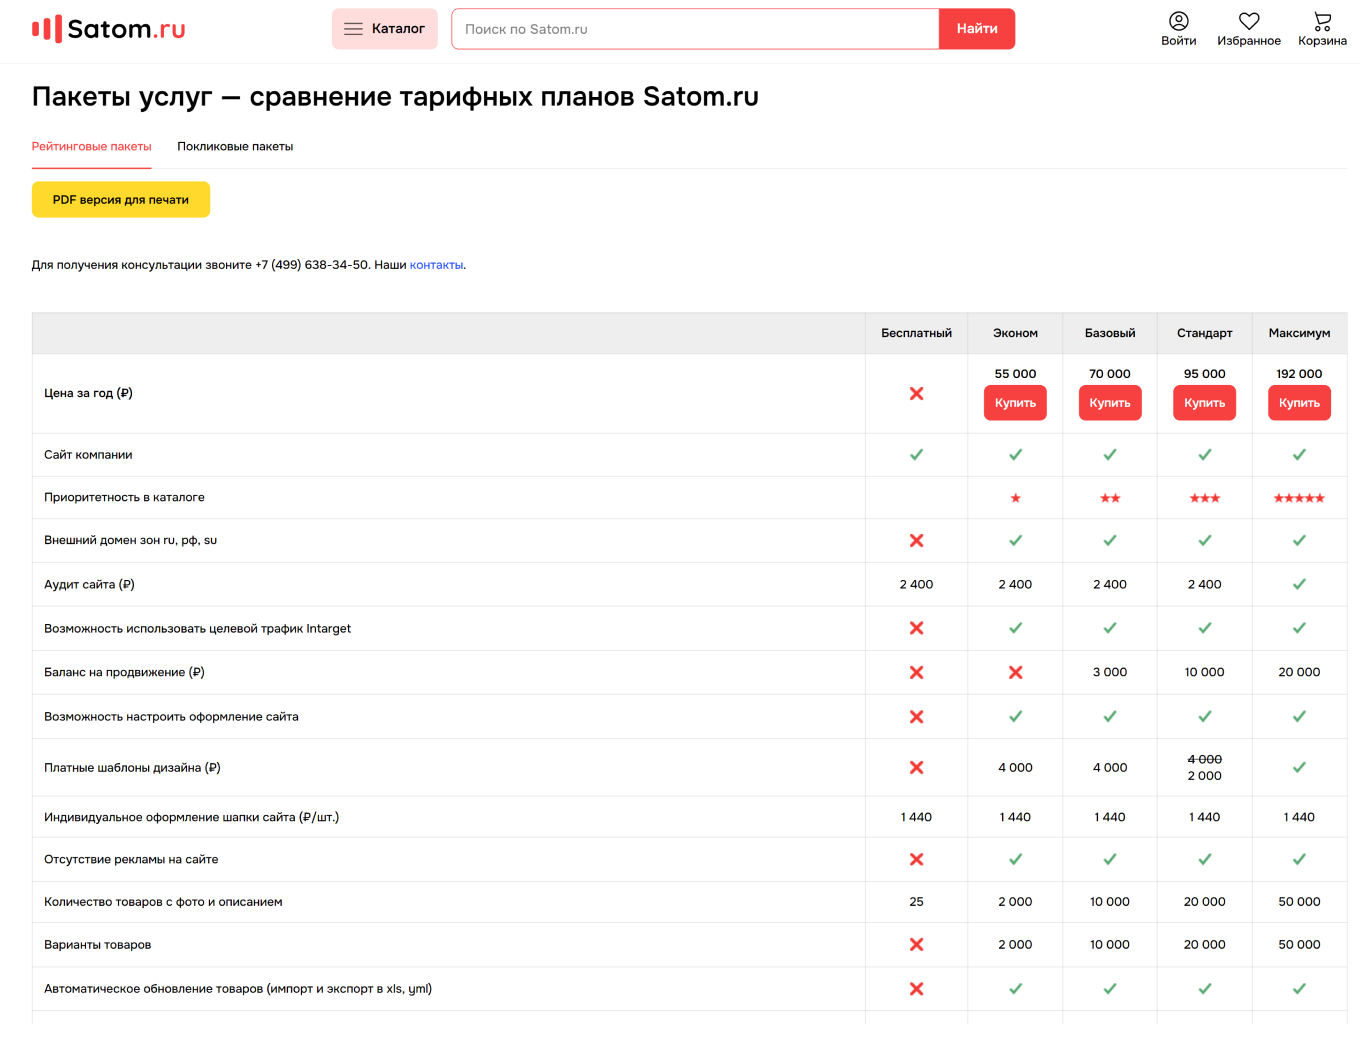Image resolution: width=1360 pixels, height=1047 pixels.
Task: Click red cross for Бесплатный in Цена за год row
Action: pos(916,394)
